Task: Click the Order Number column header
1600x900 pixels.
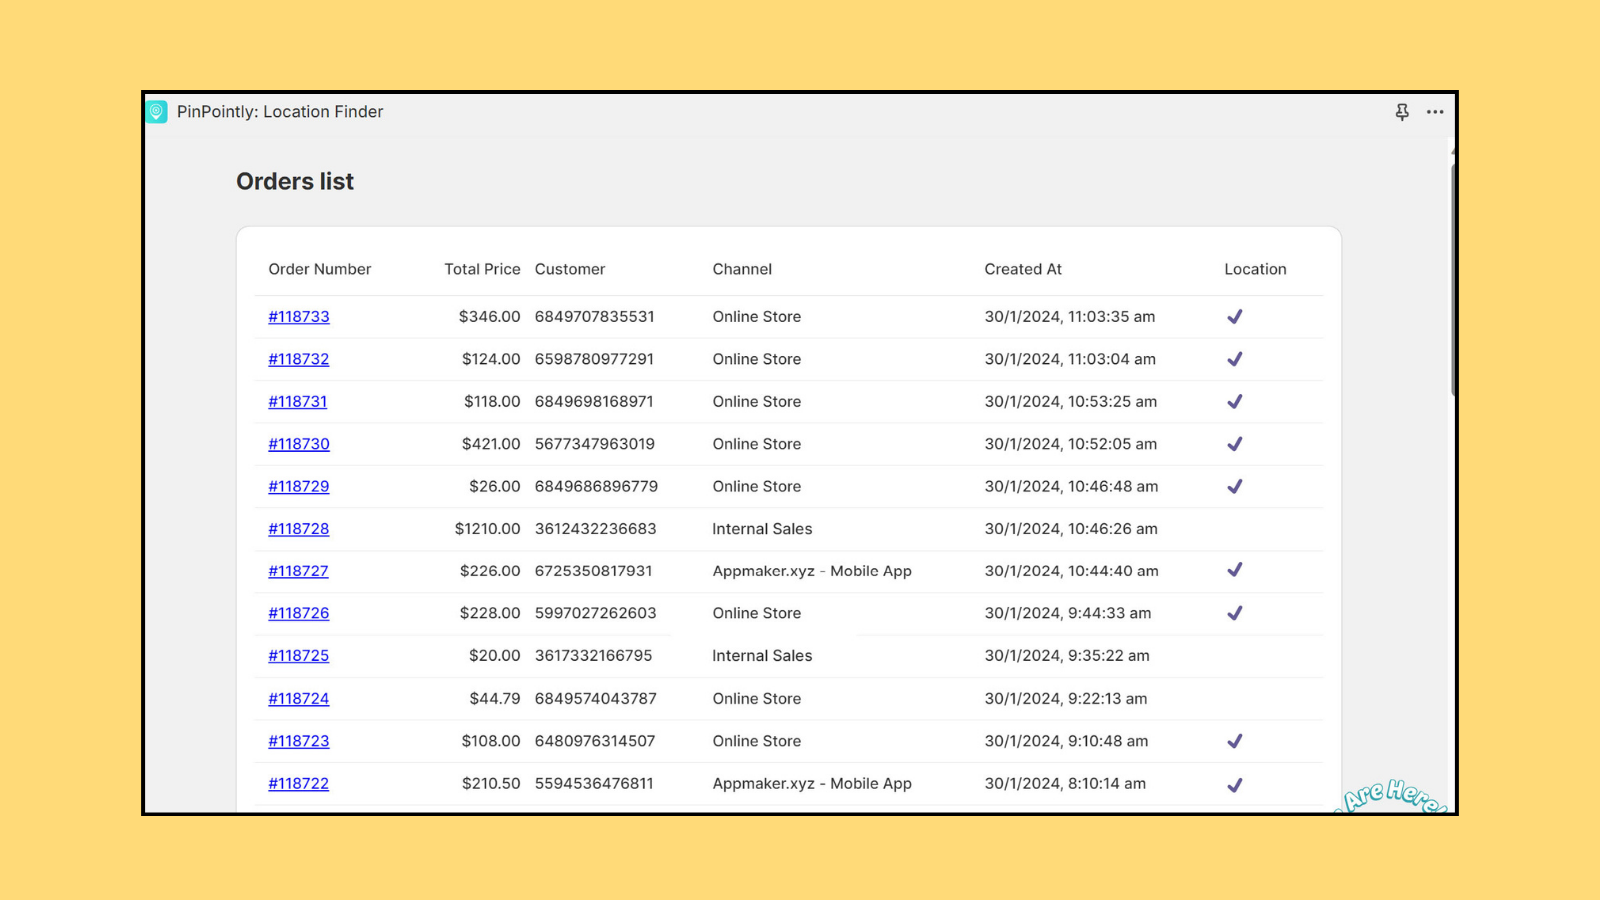Action: [x=320, y=269]
